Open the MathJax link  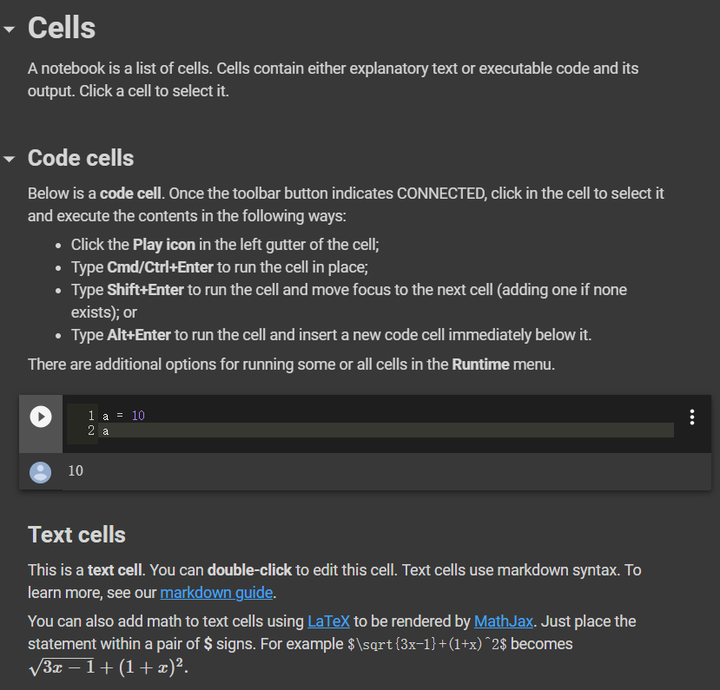(x=504, y=621)
